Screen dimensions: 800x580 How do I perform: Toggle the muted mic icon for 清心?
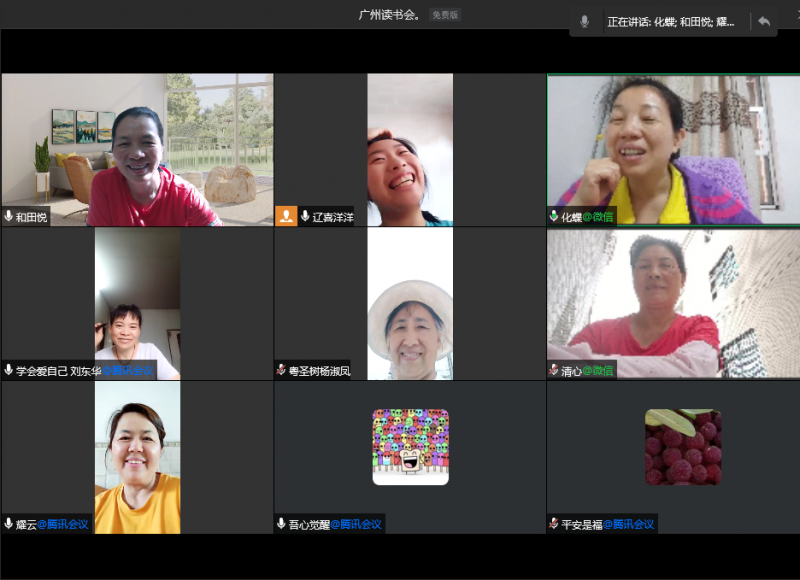[554, 370]
